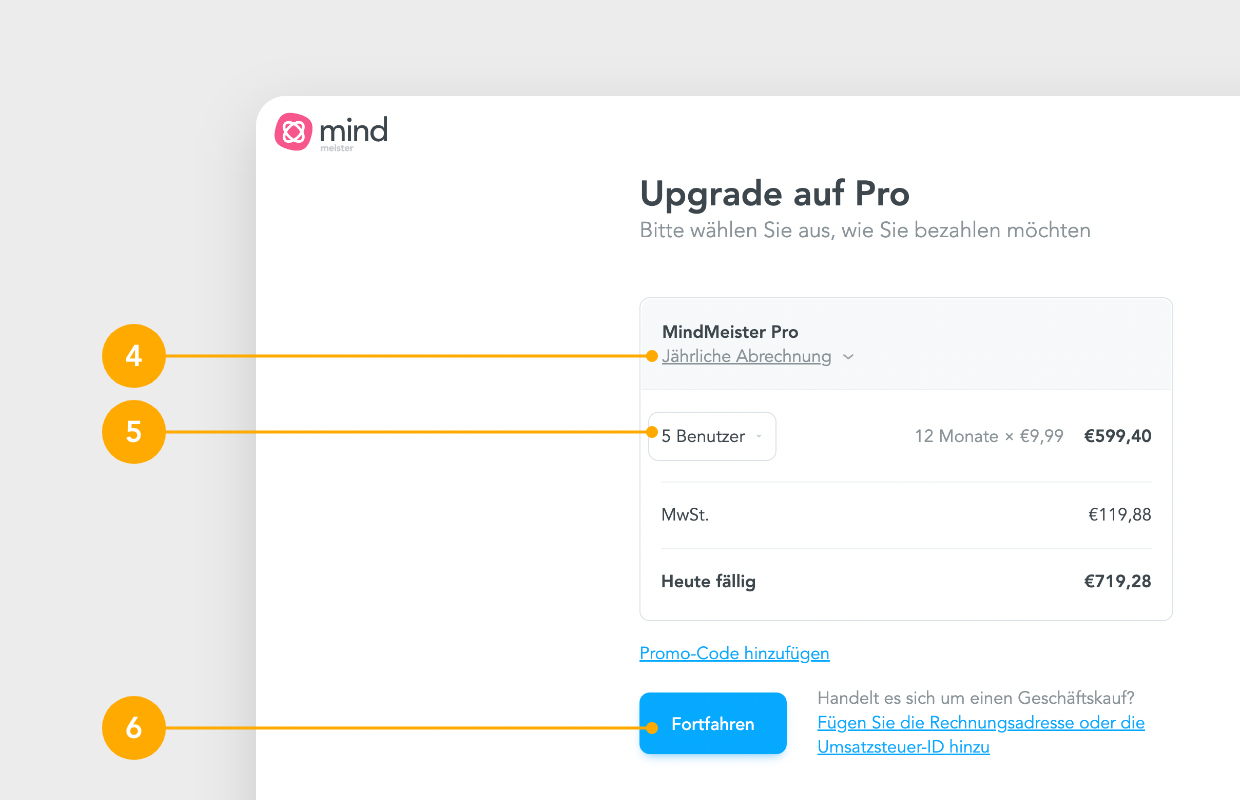
Task: Click the MindMeister pink logo icon
Action: tap(294, 132)
